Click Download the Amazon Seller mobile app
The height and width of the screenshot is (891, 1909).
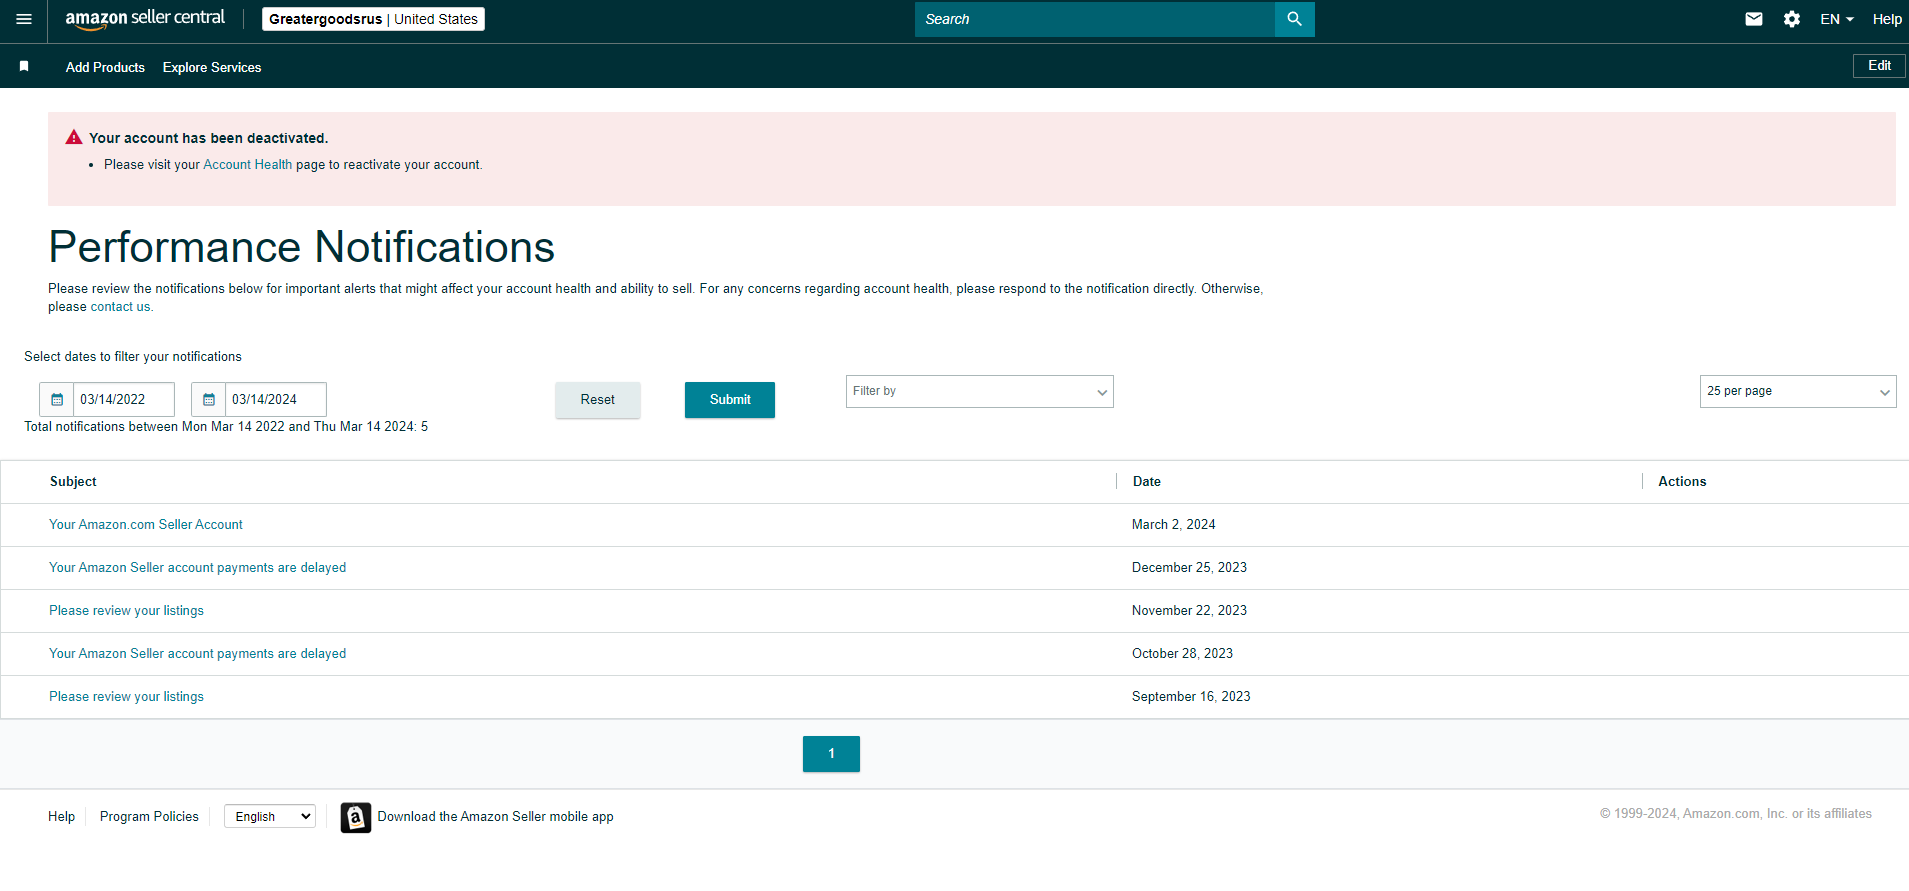(x=495, y=816)
